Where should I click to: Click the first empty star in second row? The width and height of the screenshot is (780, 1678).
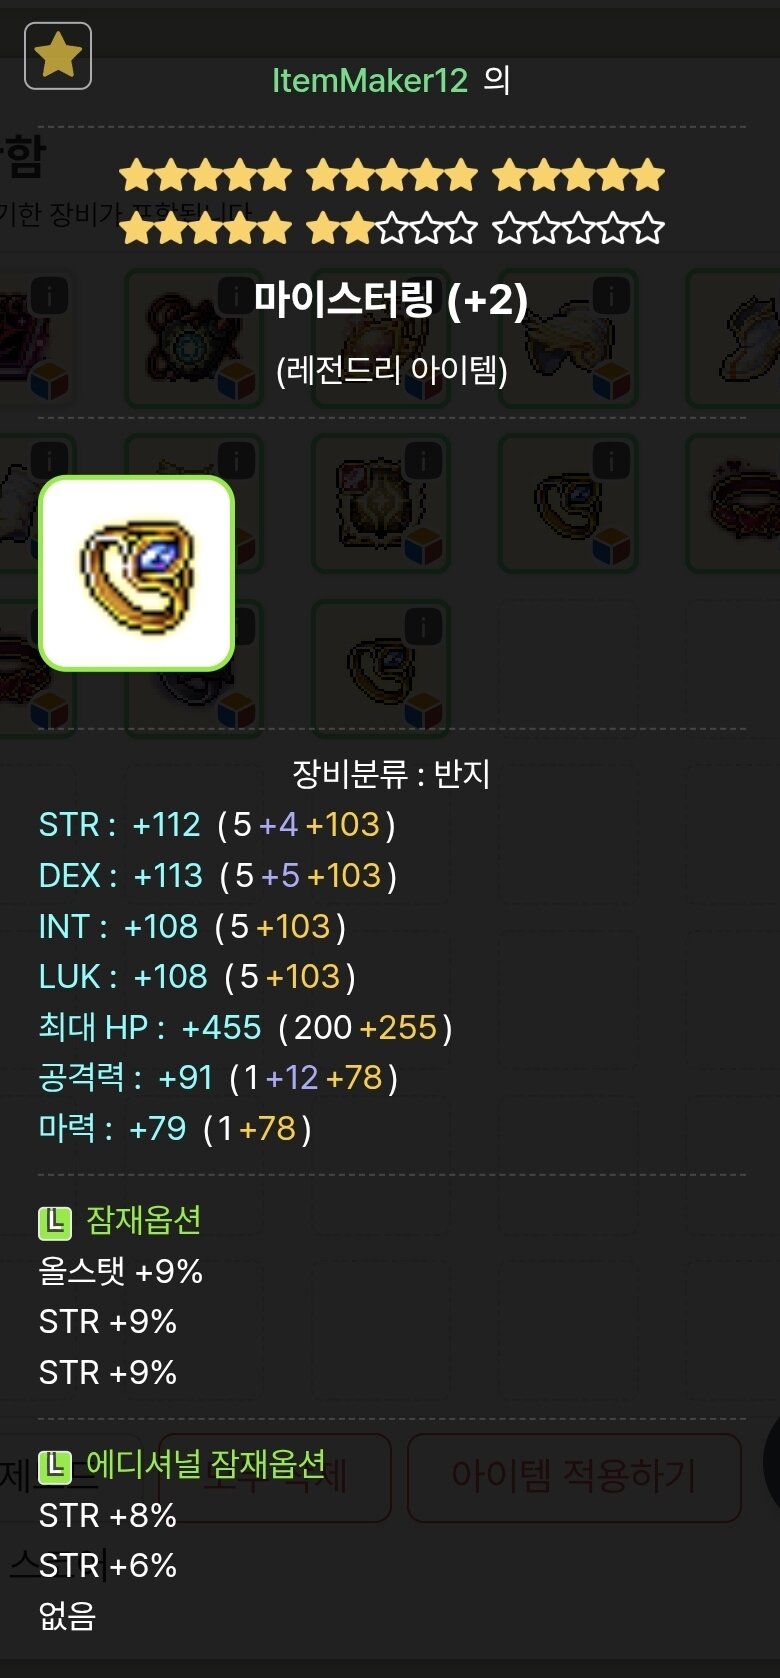[391, 228]
